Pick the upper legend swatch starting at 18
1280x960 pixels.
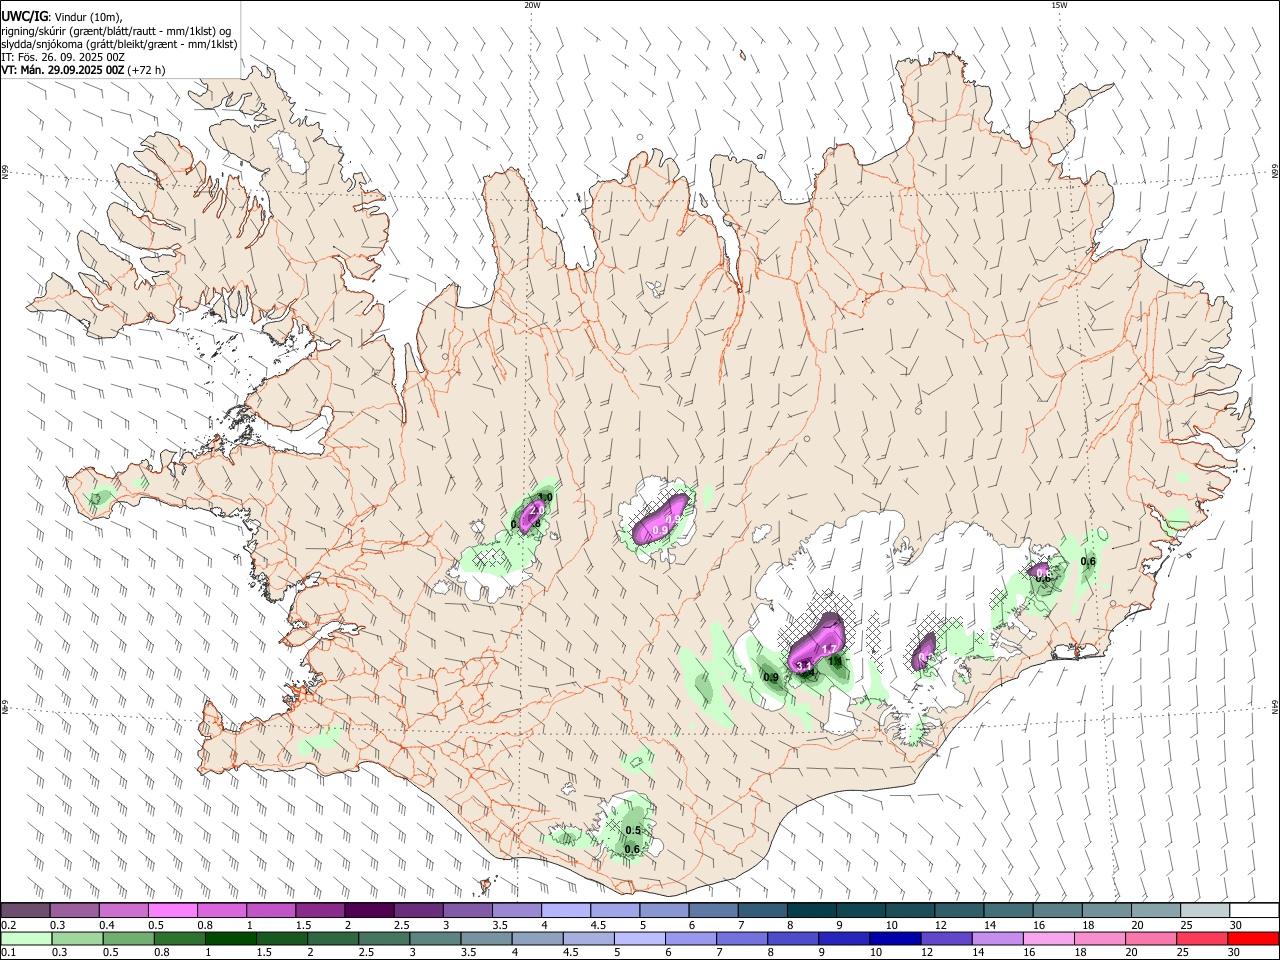click(x=1106, y=910)
